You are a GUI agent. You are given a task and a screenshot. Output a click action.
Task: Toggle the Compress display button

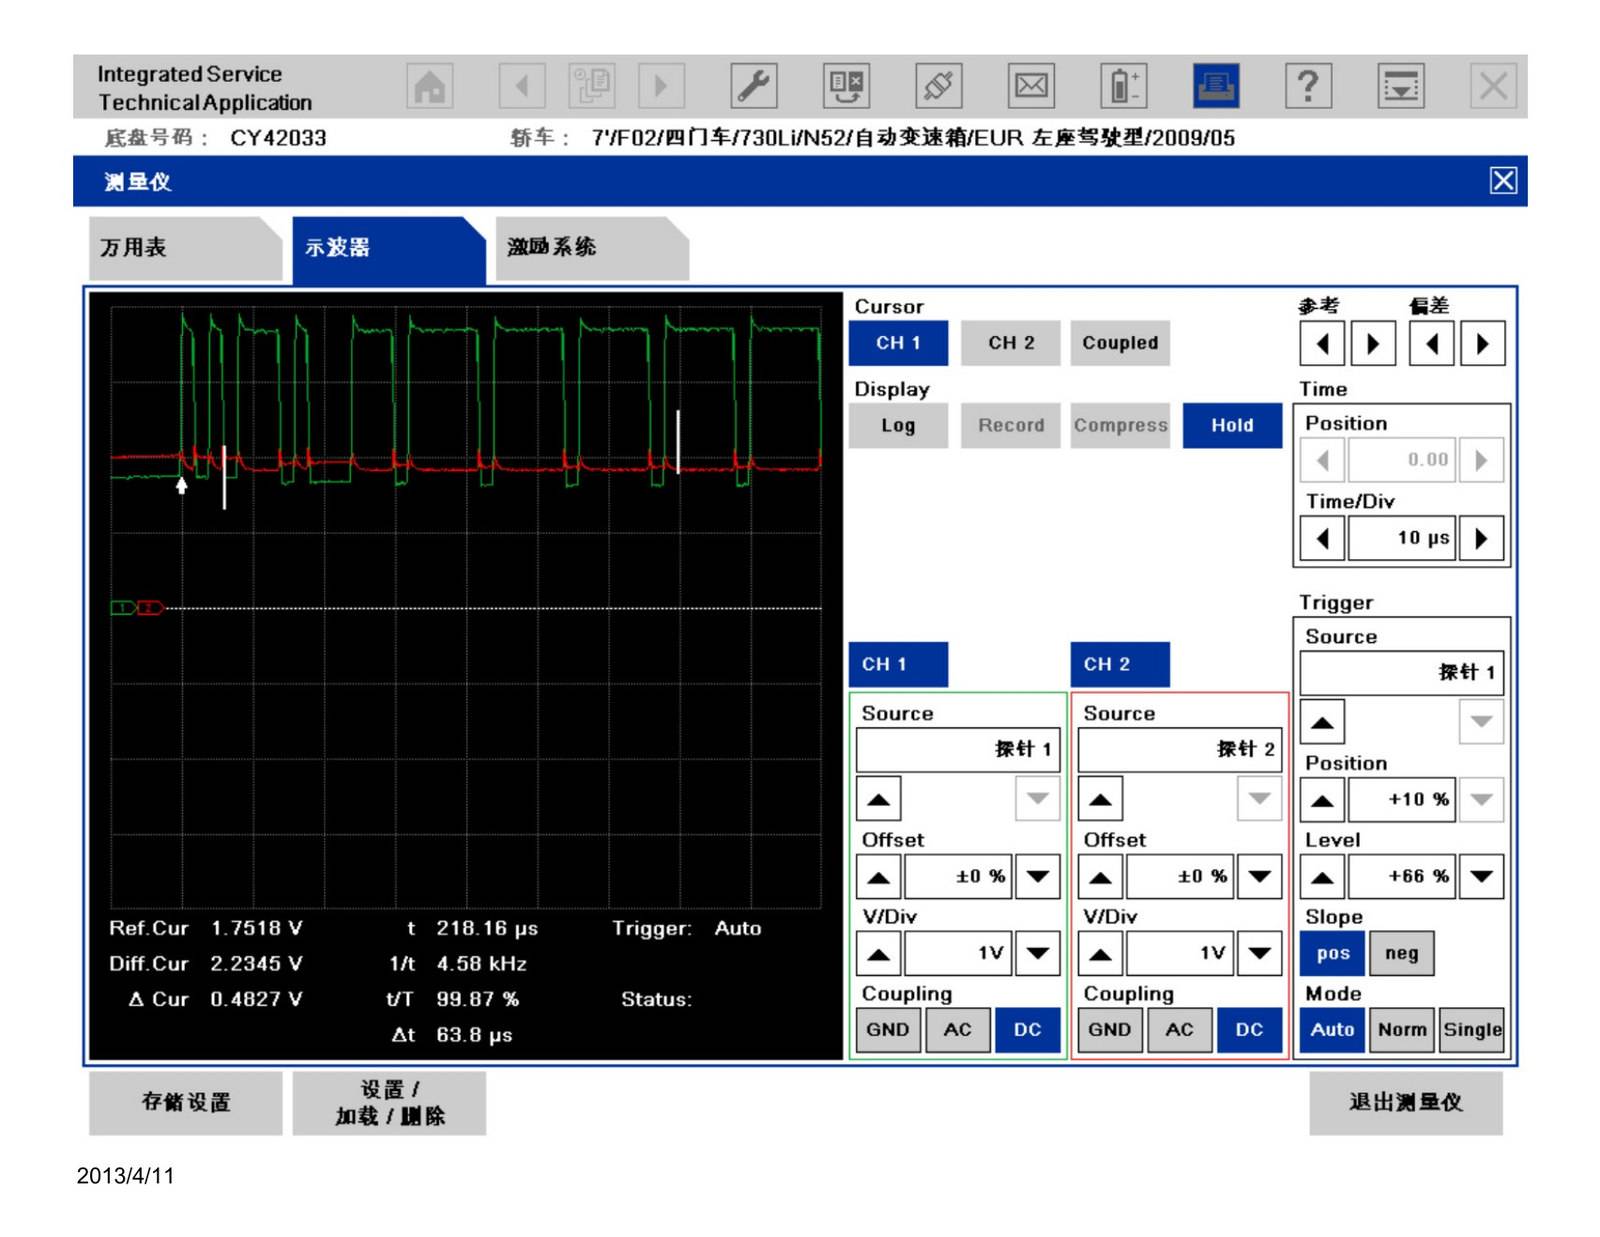(1120, 426)
